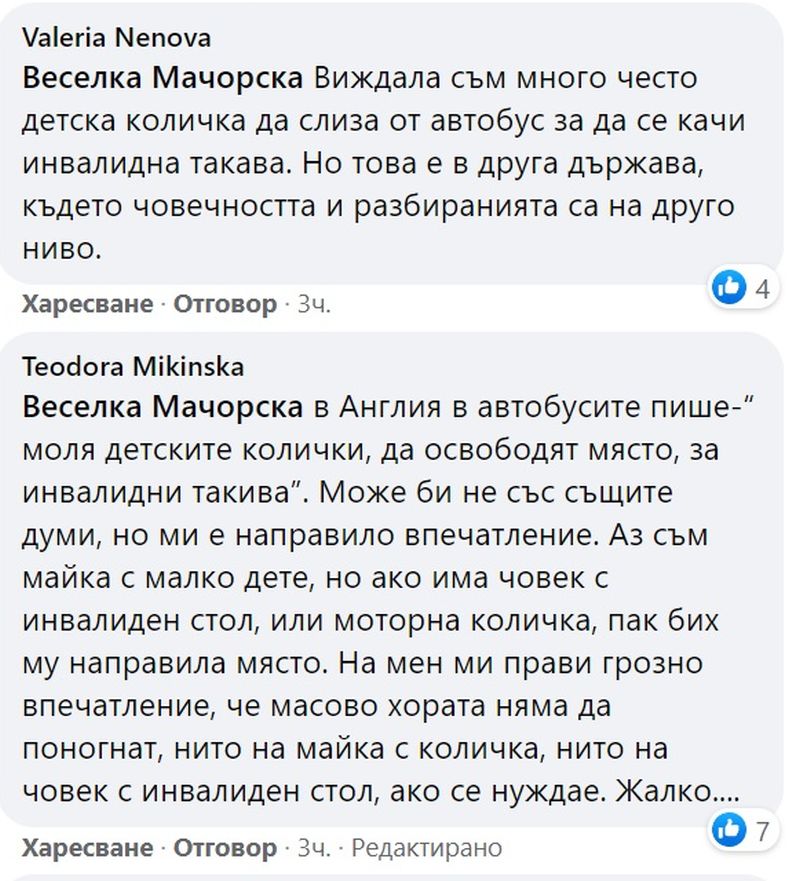View edit history via Редактирано
Screen dimensions: 800x881
(426, 847)
